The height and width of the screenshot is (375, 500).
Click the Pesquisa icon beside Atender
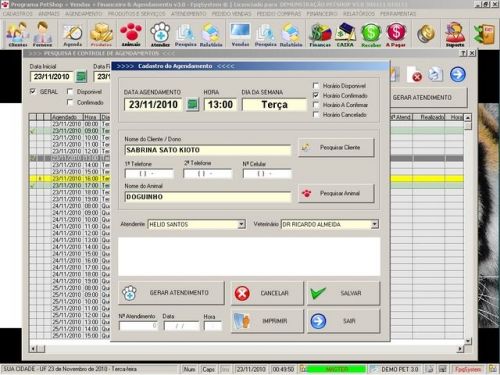[186, 34]
